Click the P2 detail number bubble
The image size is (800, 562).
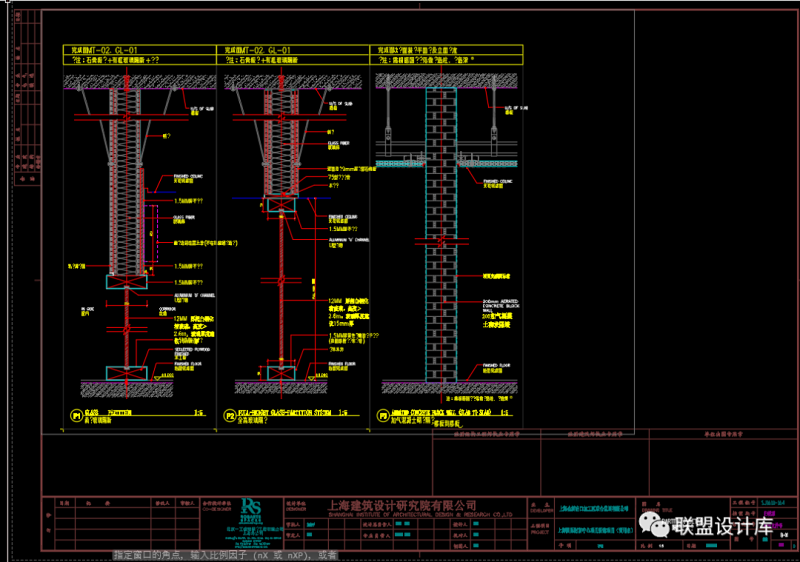click(x=229, y=413)
